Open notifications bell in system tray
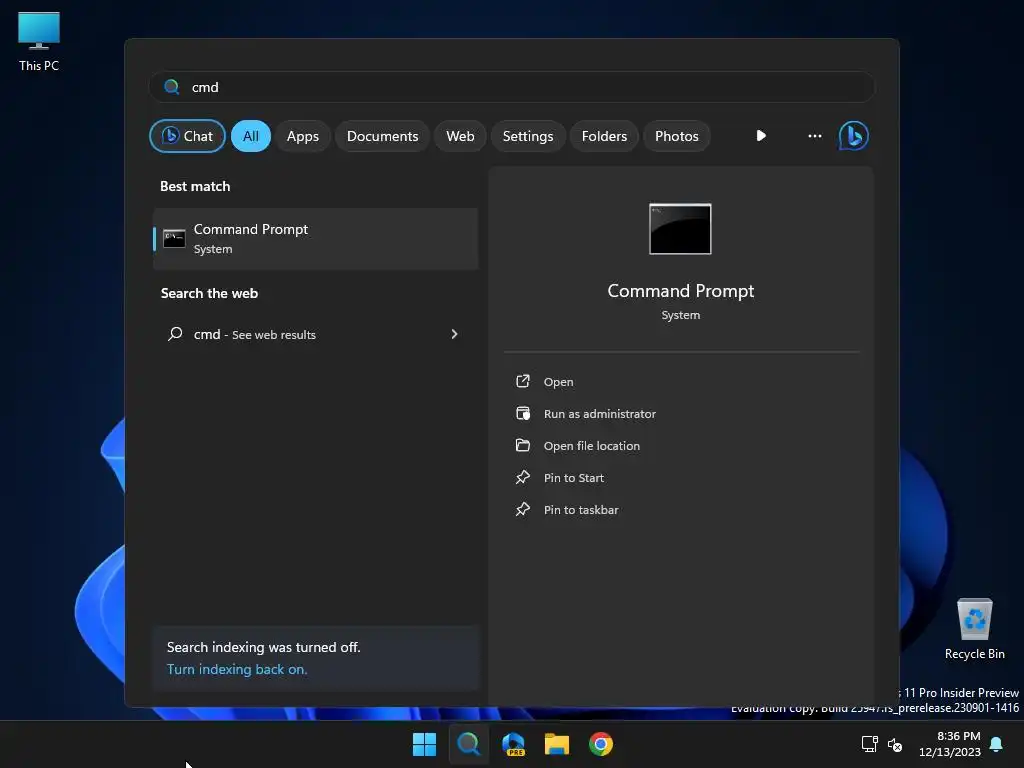The height and width of the screenshot is (768, 1024). coord(996,744)
